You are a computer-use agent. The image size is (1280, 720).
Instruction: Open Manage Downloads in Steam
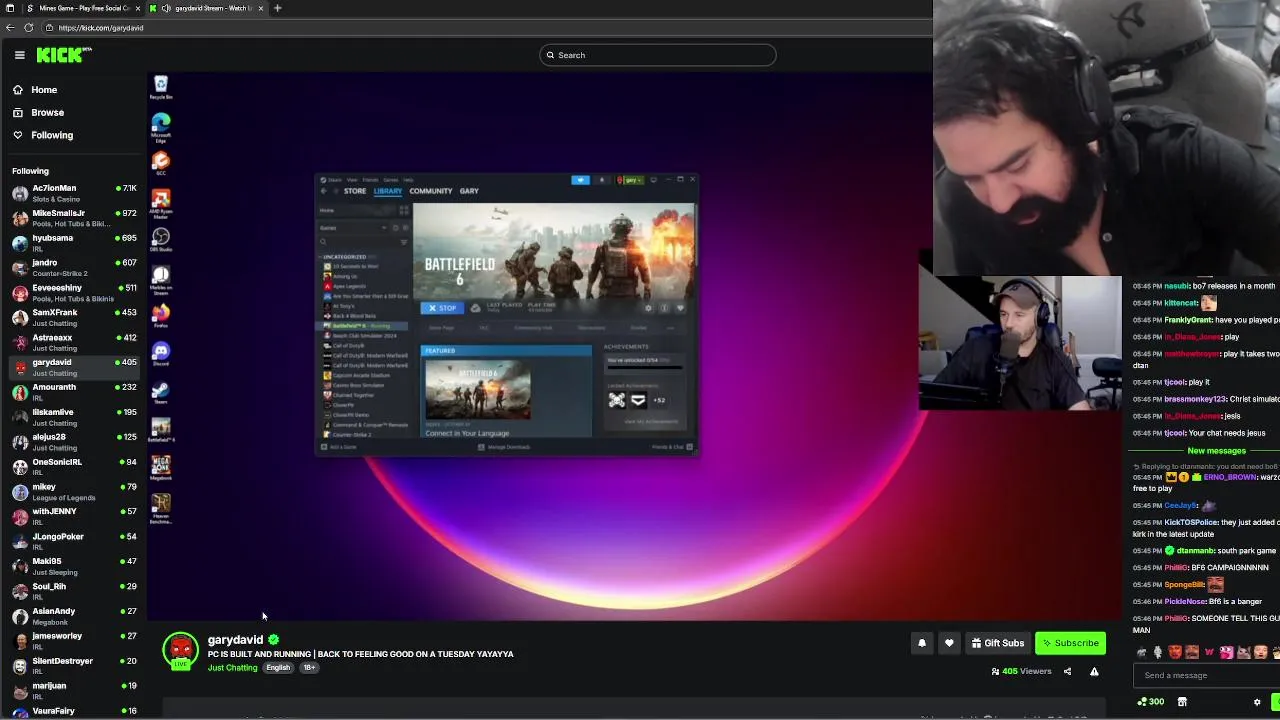coord(505,447)
